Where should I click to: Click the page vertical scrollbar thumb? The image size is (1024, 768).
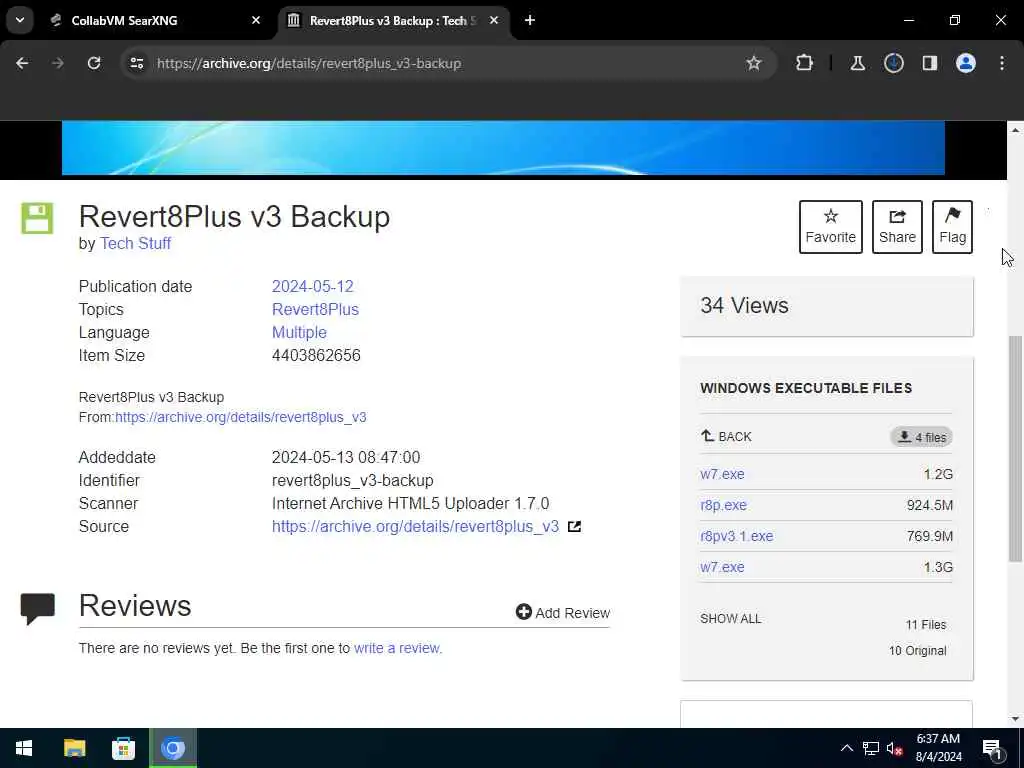(x=1015, y=448)
